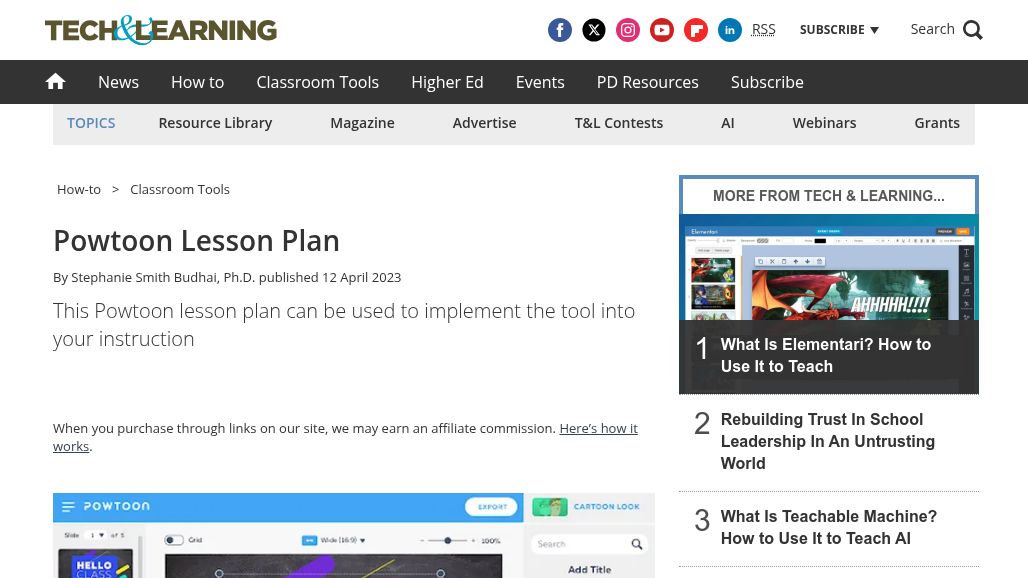Image resolution: width=1028 pixels, height=578 pixels.
Task: Open the YouTube channel icon
Action: [662, 30]
